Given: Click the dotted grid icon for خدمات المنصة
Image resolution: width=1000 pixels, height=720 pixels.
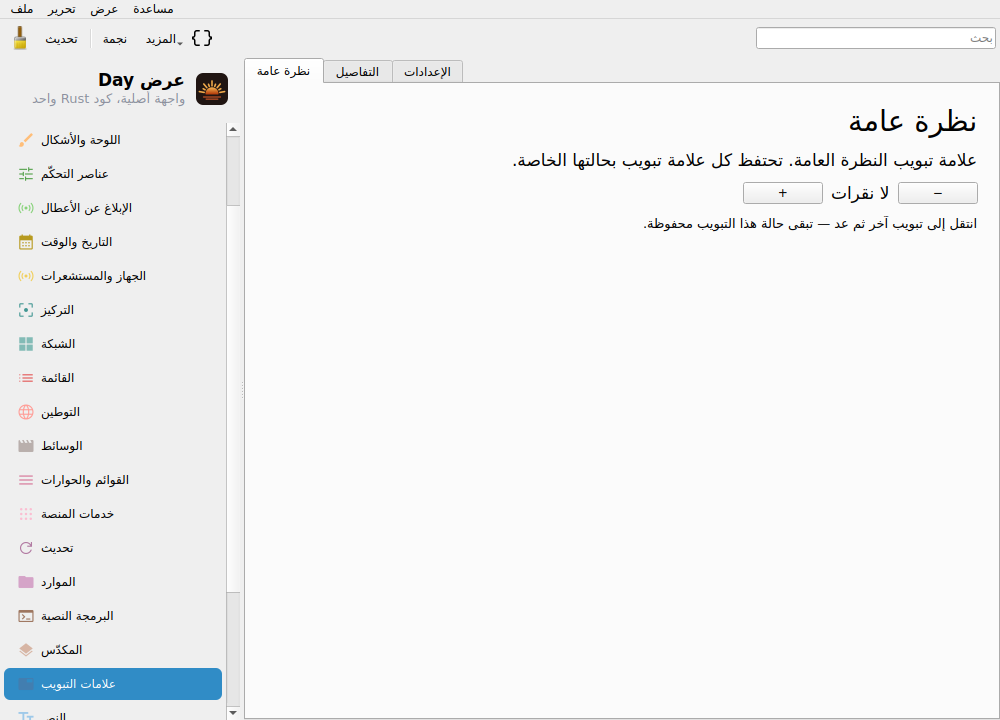Looking at the screenshot, I should 26,514.
